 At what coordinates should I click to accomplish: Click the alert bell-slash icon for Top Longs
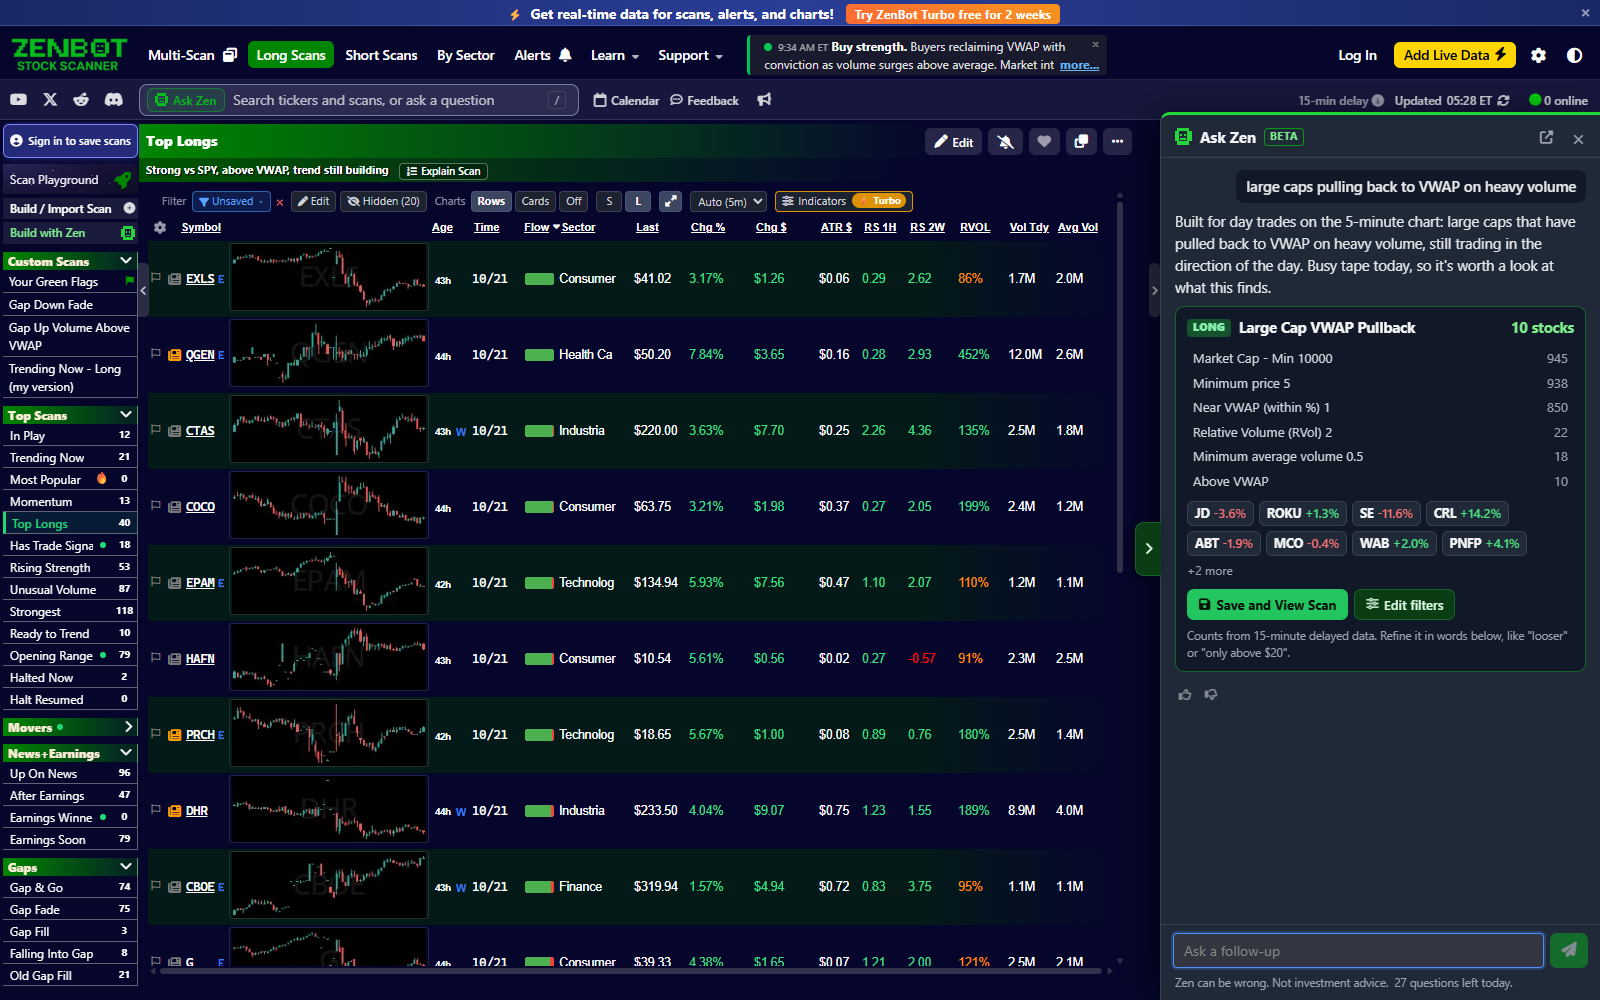coord(1006,142)
